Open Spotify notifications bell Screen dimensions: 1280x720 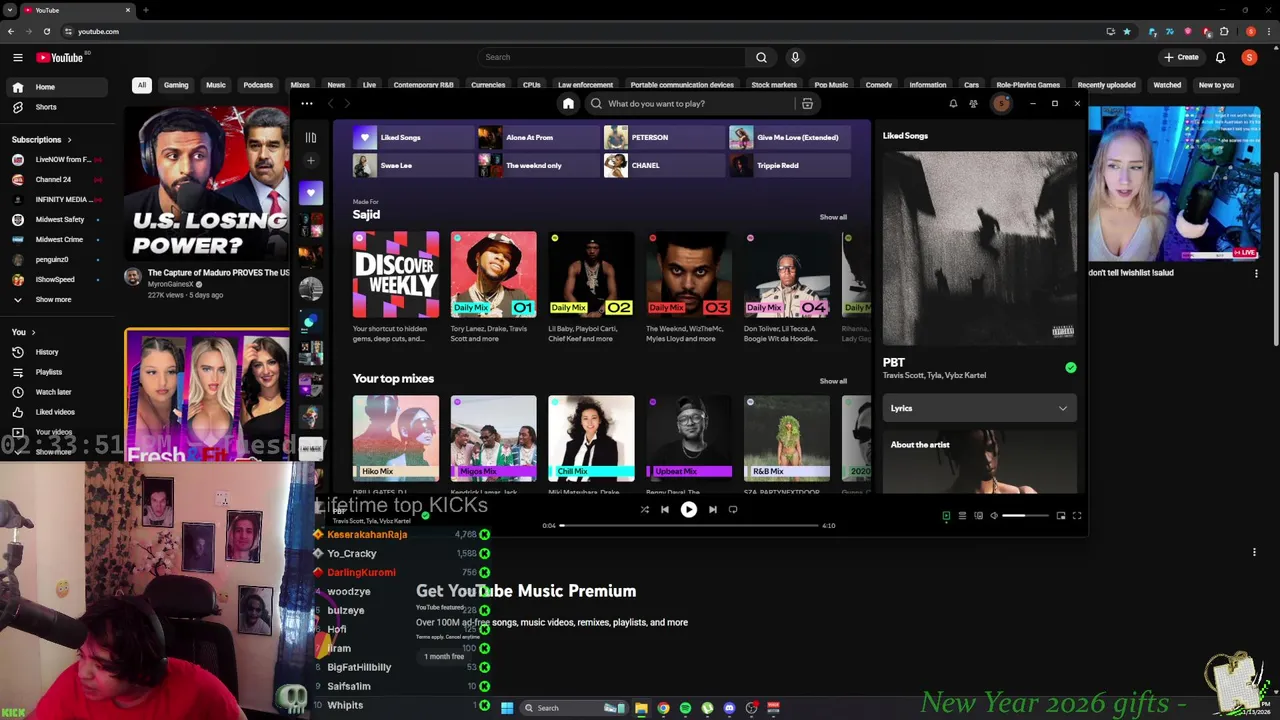point(953,104)
